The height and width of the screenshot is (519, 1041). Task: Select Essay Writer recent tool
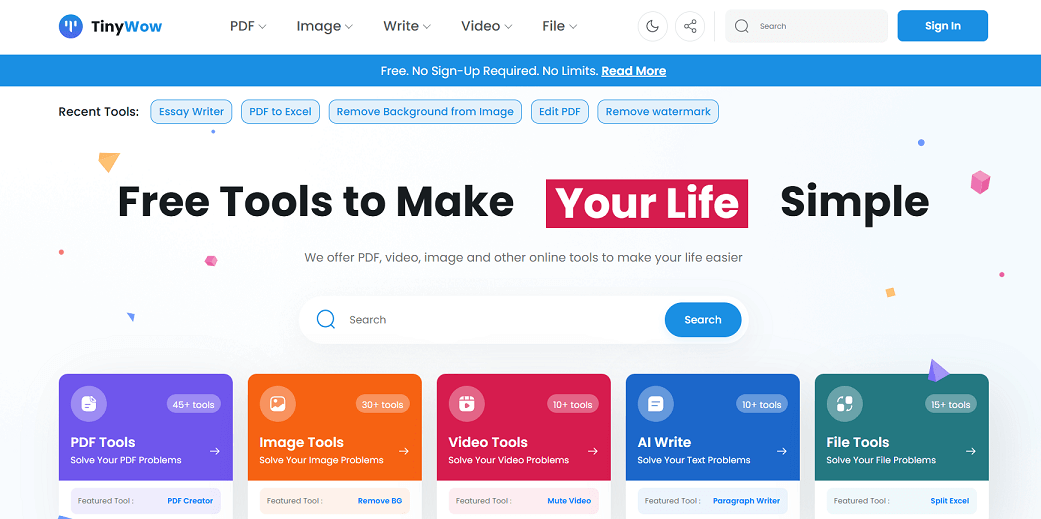pos(191,112)
